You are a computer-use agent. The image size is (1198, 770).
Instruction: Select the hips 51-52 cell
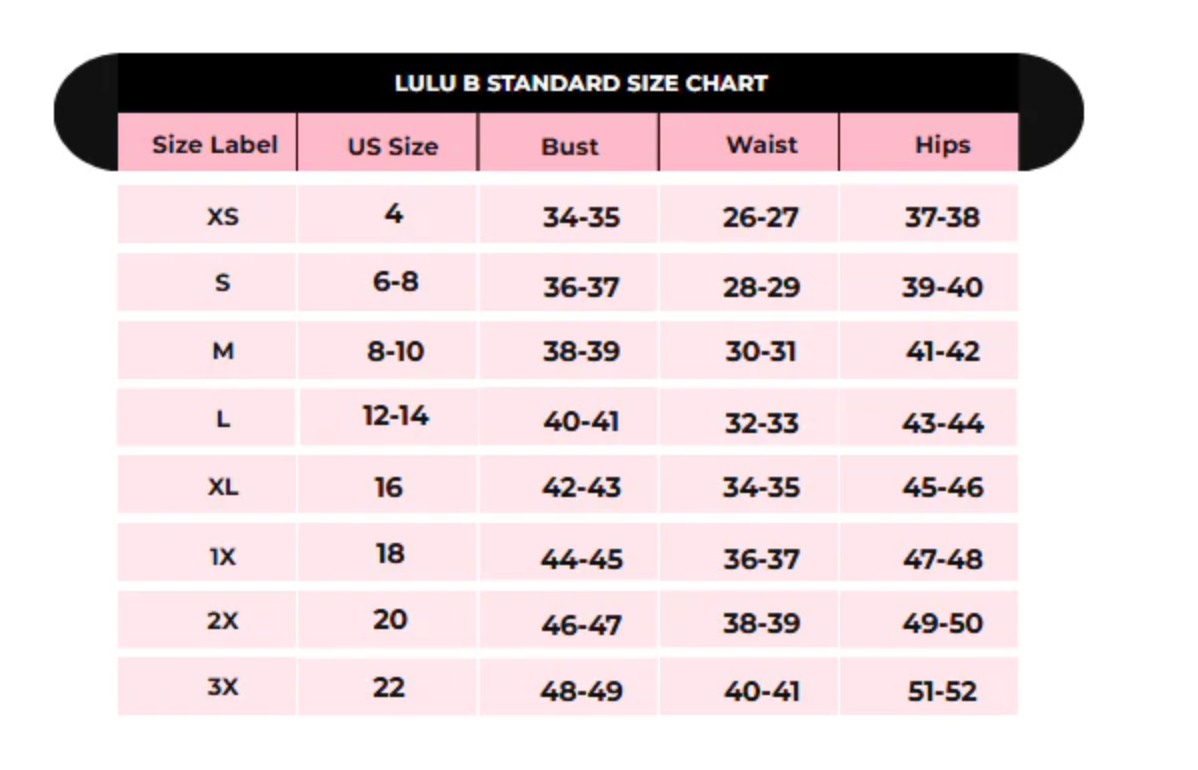(942, 691)
